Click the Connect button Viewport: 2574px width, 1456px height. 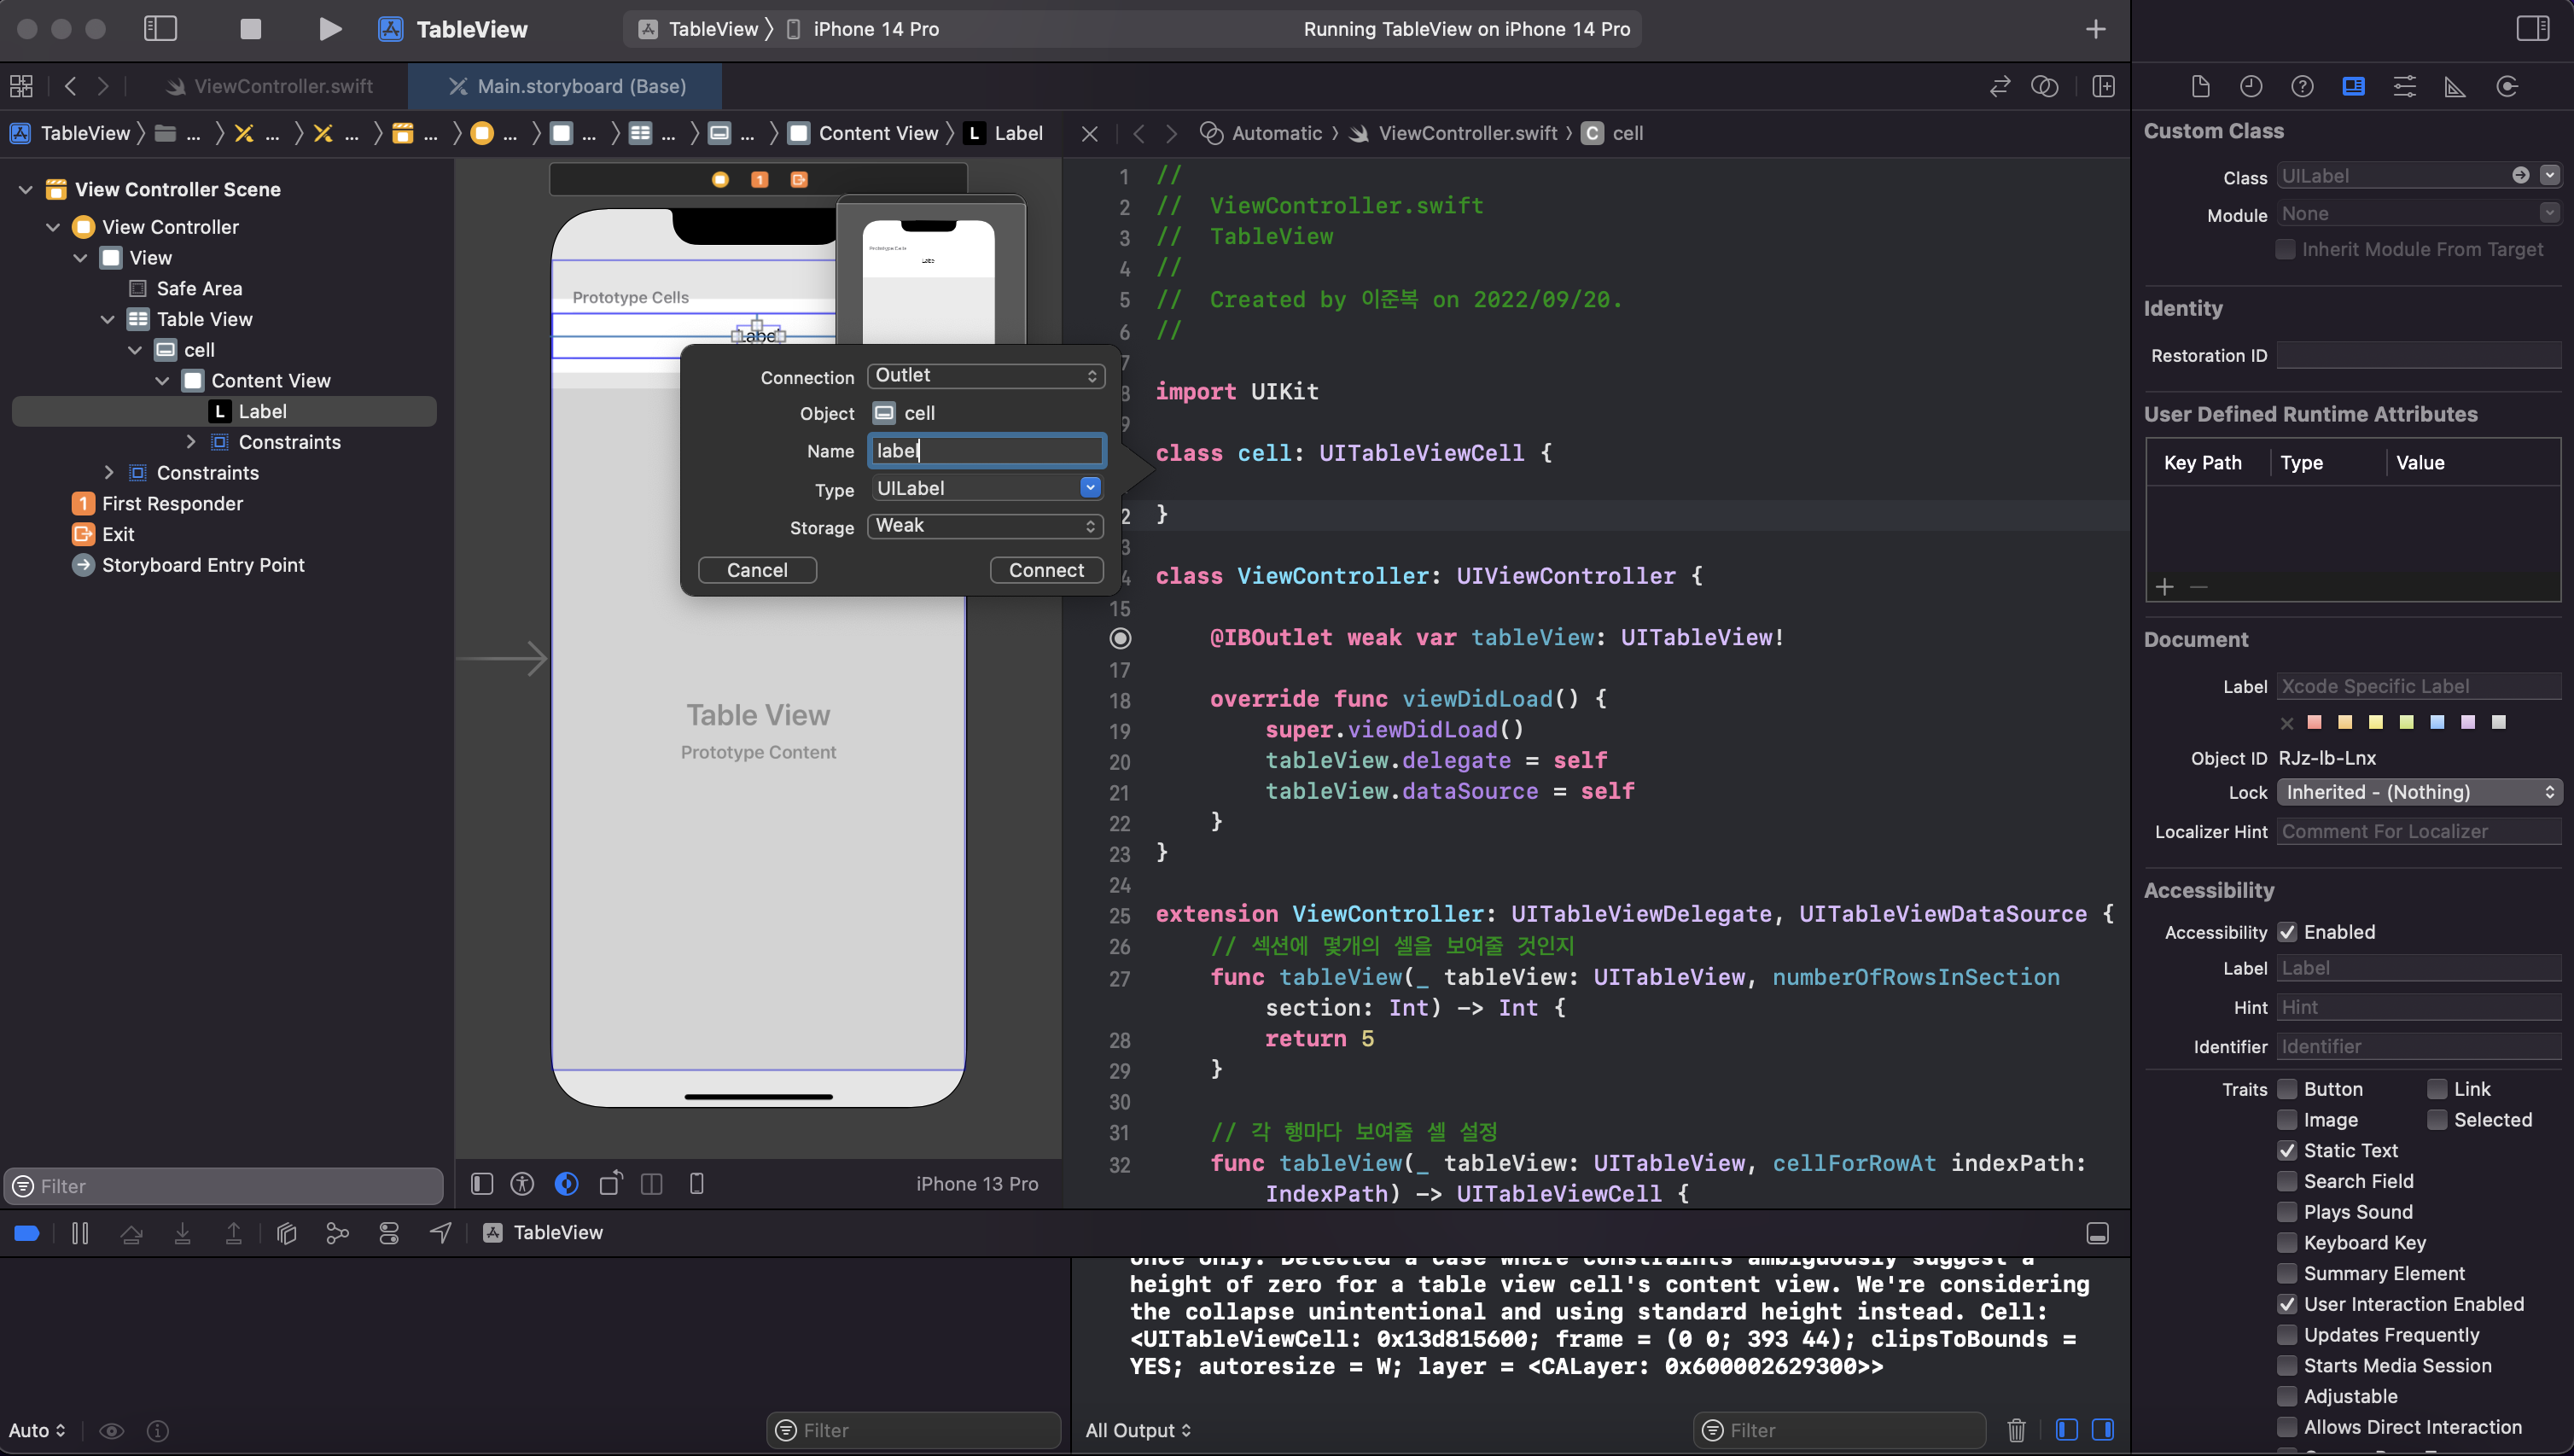(1046, 570)
